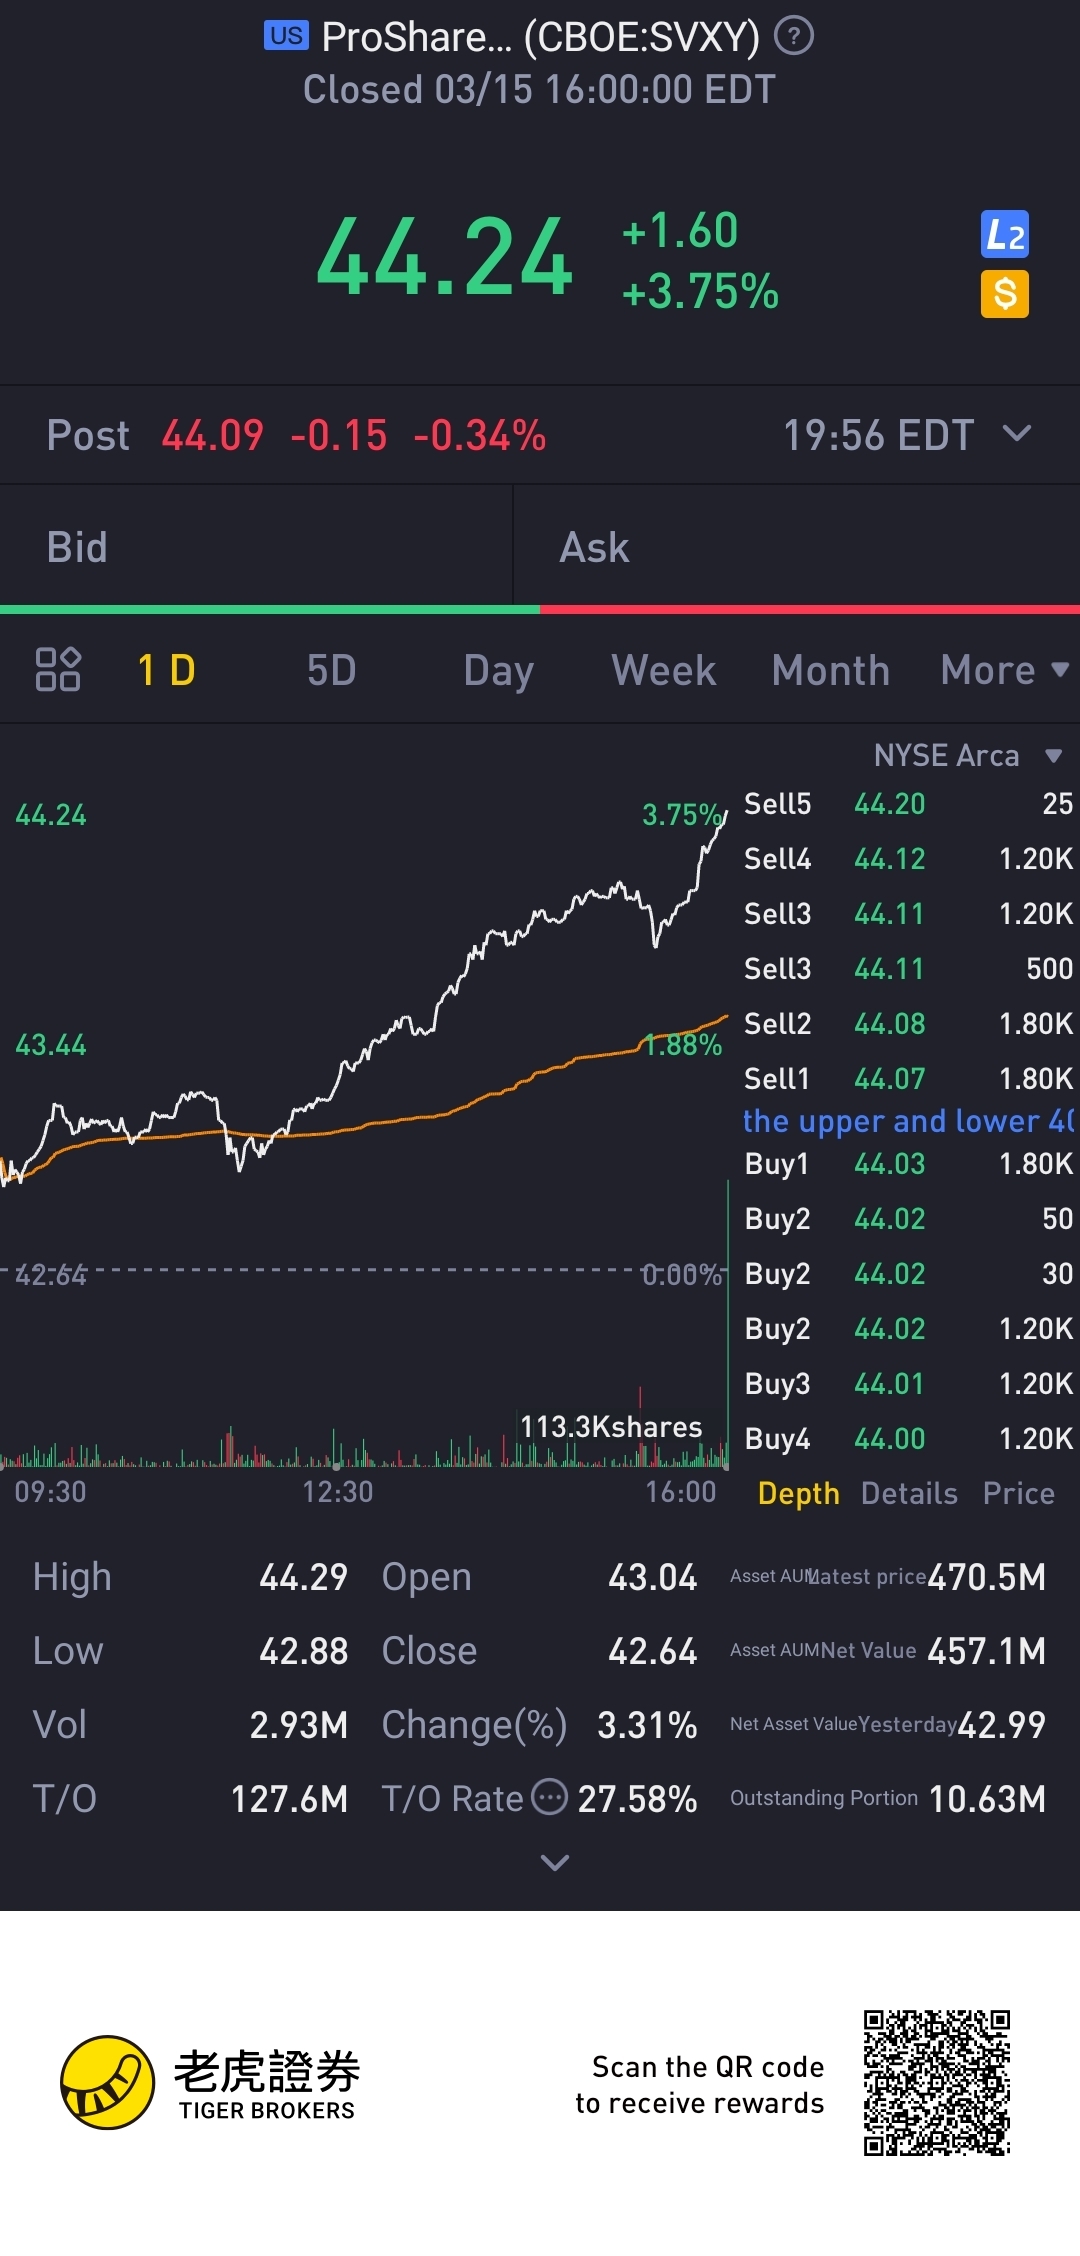This screenshot has width=1080, height=2256.
Task: Tap the High 44.29 value
Action: point(303,1577)
